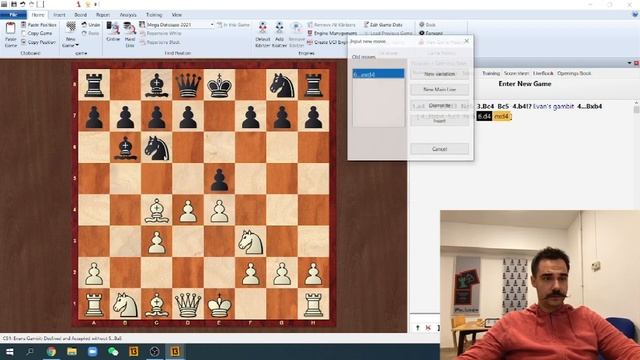Click the Remove All Kibitzers icon
The height and width of the screenshot is (360, 640).
point(310,25)
